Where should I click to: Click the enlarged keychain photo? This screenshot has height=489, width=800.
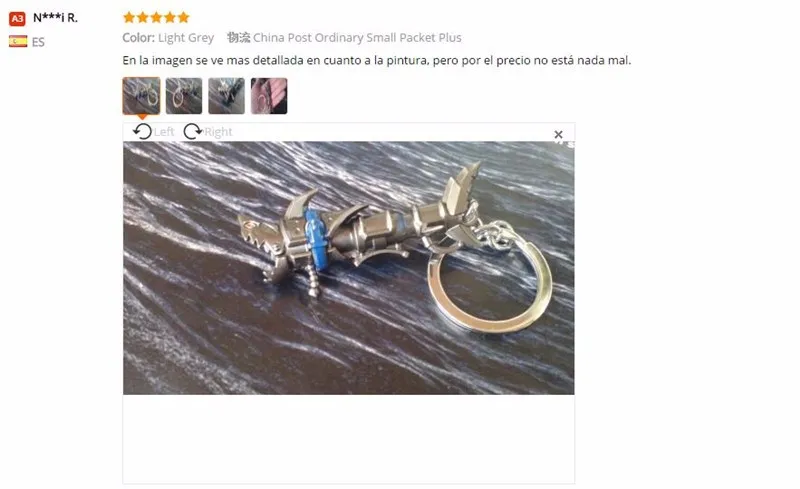[x=348, y=268]
